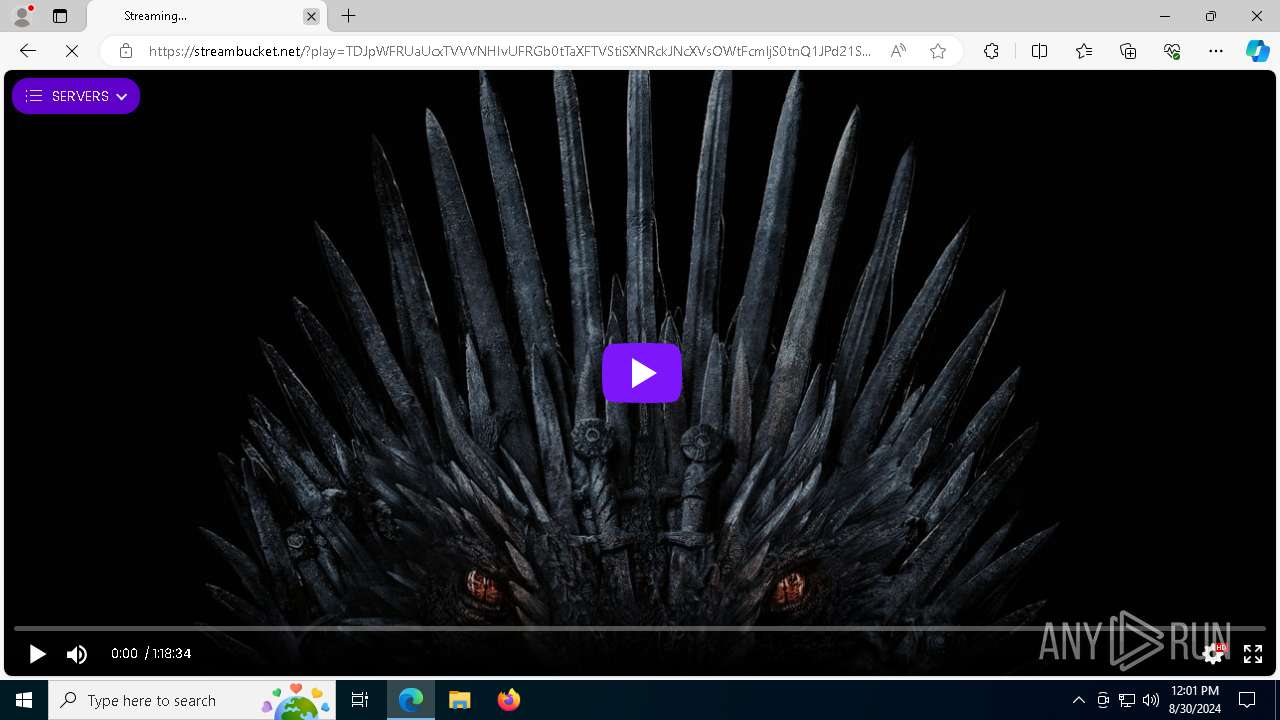Mute the video volume
1280x720 pixels.
click(x=77, y=654)
